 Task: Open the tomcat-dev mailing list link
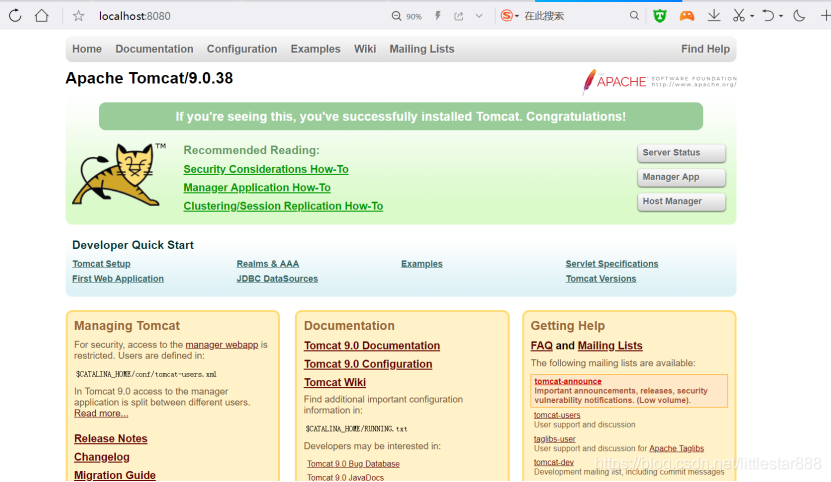(x=554, y=462)
